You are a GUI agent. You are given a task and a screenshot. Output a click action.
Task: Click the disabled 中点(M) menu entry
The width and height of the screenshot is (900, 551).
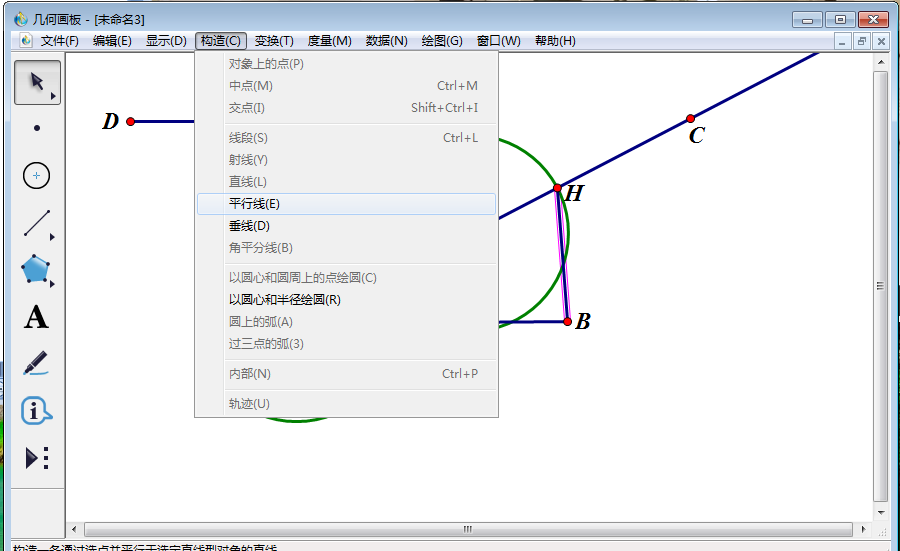coord(346,86)
